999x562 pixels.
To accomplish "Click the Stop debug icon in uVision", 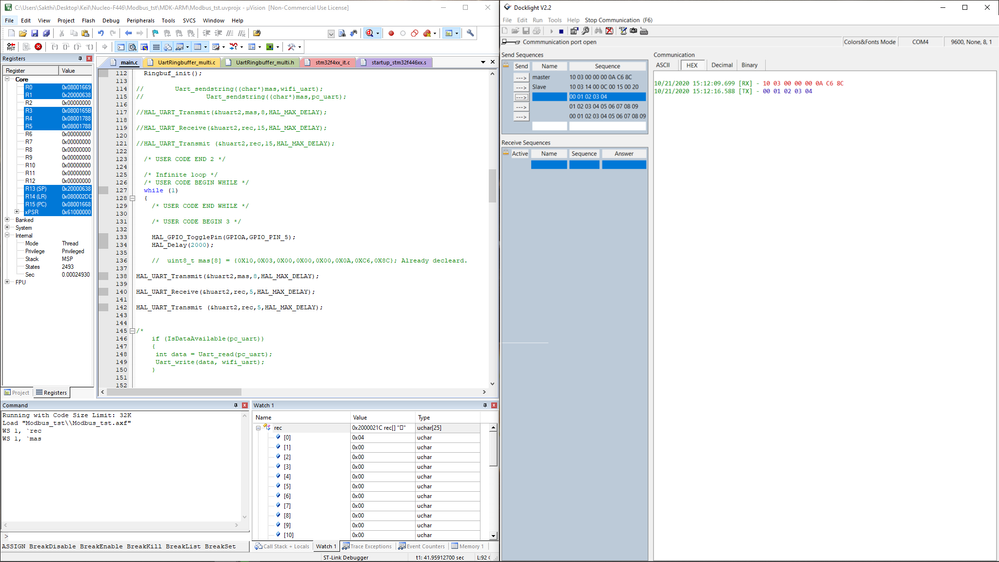I will 38,47.
